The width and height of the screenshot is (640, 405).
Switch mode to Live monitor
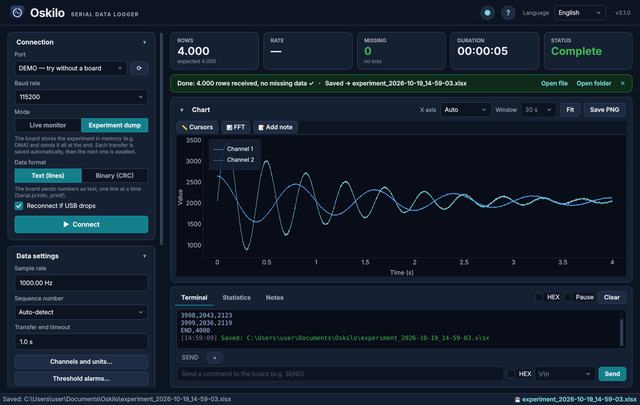tap(48, 125)
